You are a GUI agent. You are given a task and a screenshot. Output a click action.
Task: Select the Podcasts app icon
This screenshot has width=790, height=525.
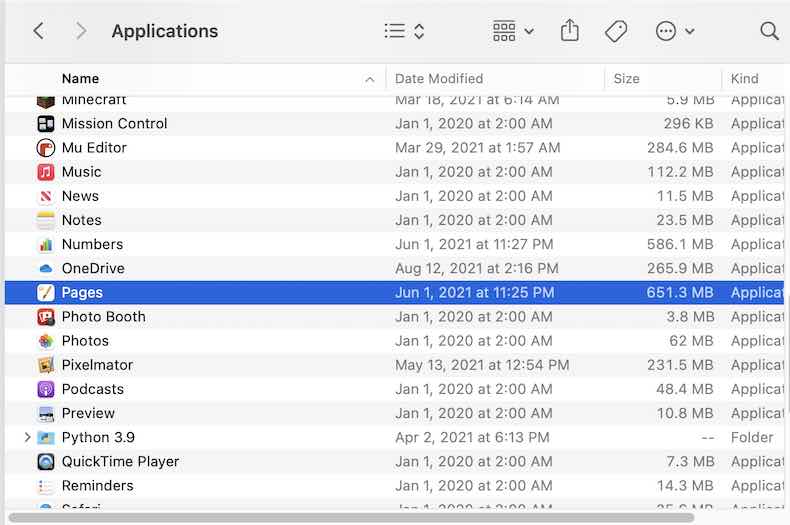point(46,389)
